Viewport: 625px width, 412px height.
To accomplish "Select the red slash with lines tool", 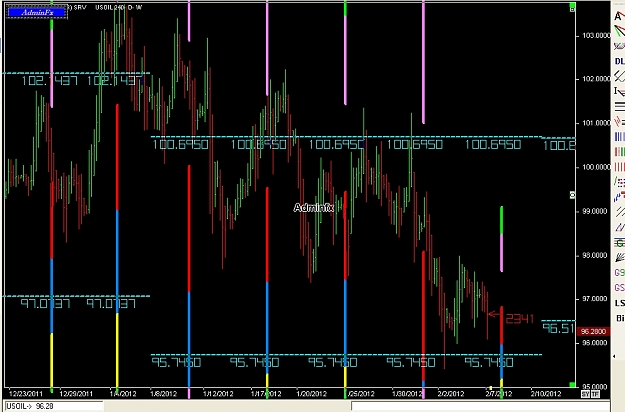I will pos(619,121).
